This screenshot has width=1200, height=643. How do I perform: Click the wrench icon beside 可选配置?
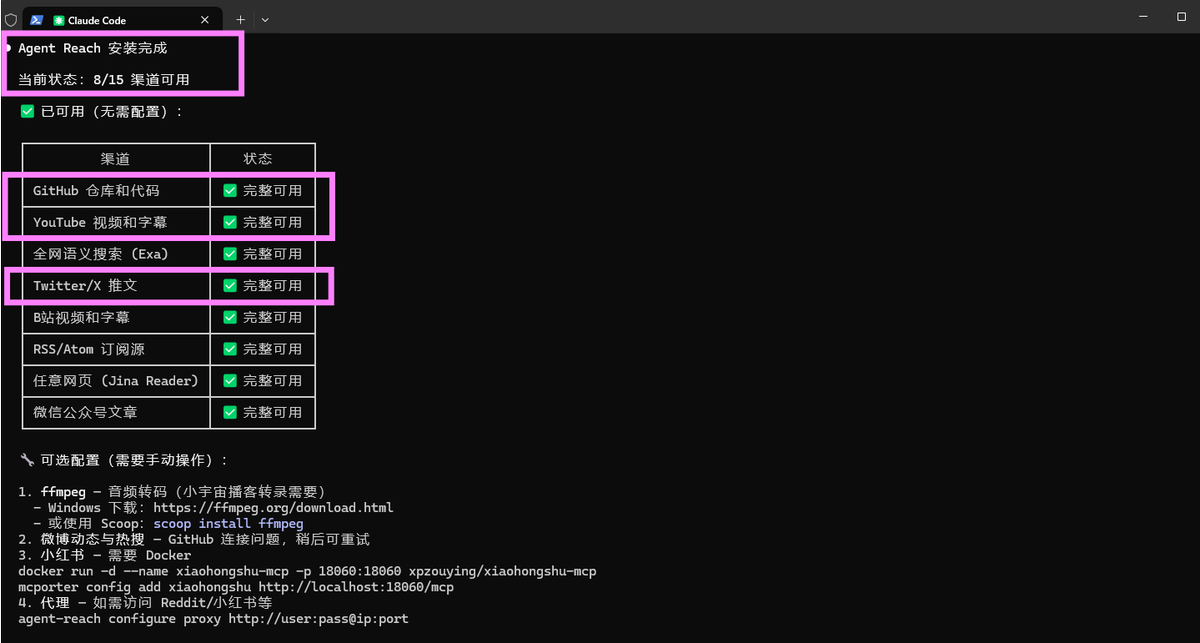coord(27,460)
